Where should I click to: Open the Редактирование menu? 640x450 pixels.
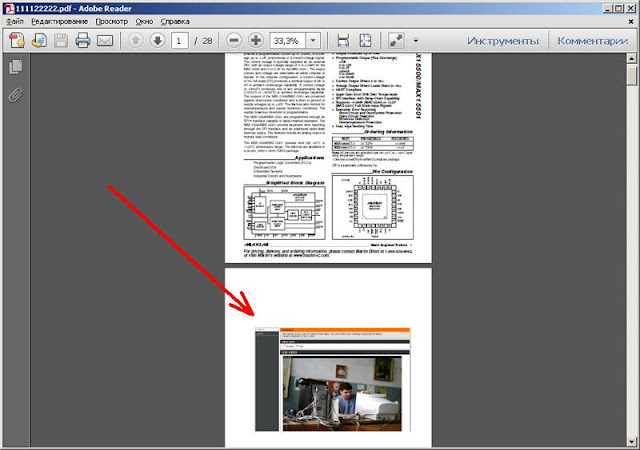point(60,22)
